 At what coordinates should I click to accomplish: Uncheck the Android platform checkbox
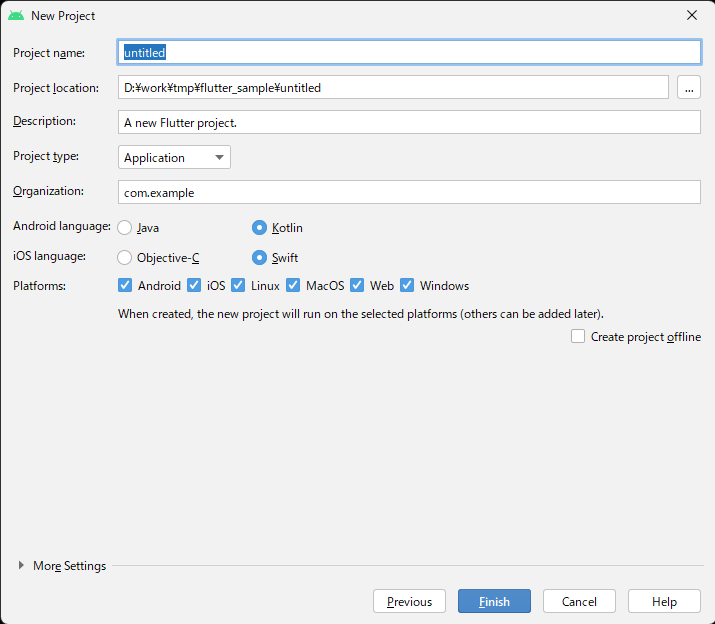[x=125, y=286]
